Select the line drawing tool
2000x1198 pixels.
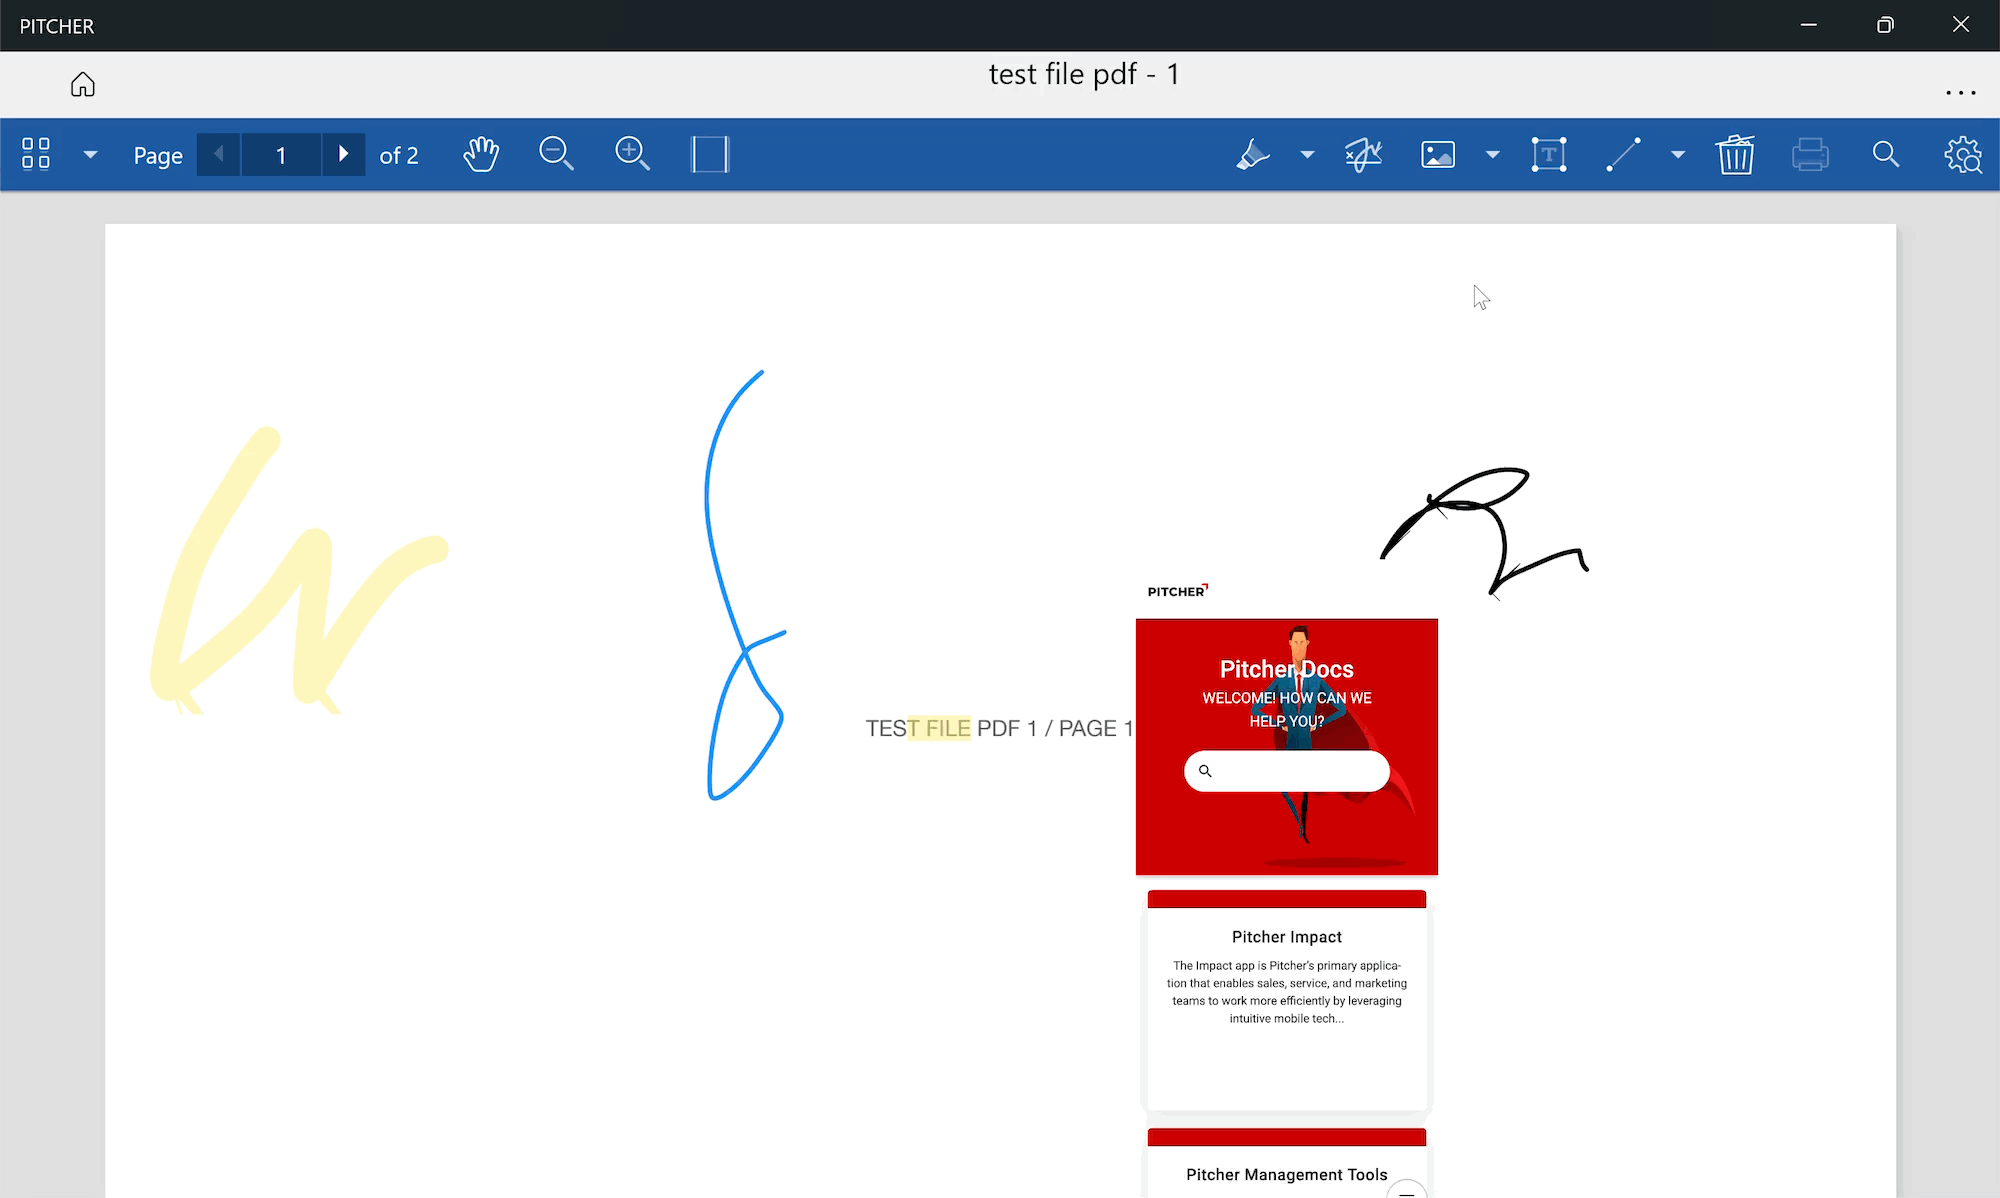click(1623, 154)
